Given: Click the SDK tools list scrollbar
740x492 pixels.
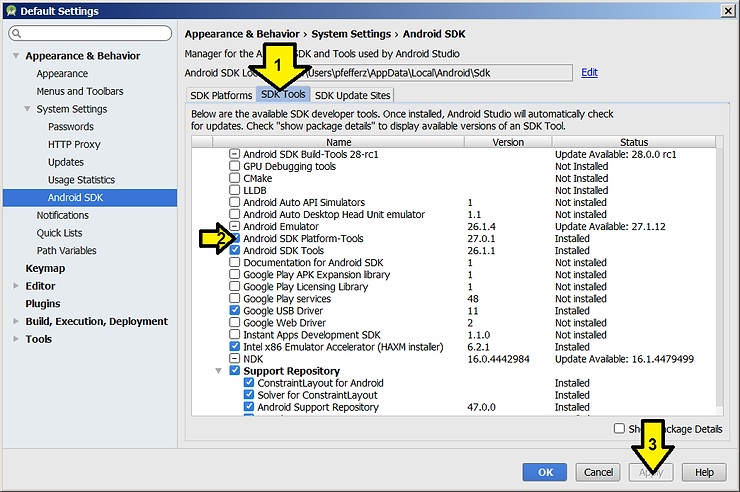Looking at the screenshot, I should [x=719, y=278].
